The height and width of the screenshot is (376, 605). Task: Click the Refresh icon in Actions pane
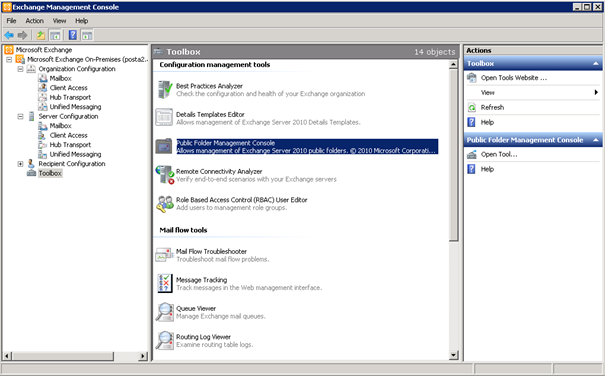[471, 107]
